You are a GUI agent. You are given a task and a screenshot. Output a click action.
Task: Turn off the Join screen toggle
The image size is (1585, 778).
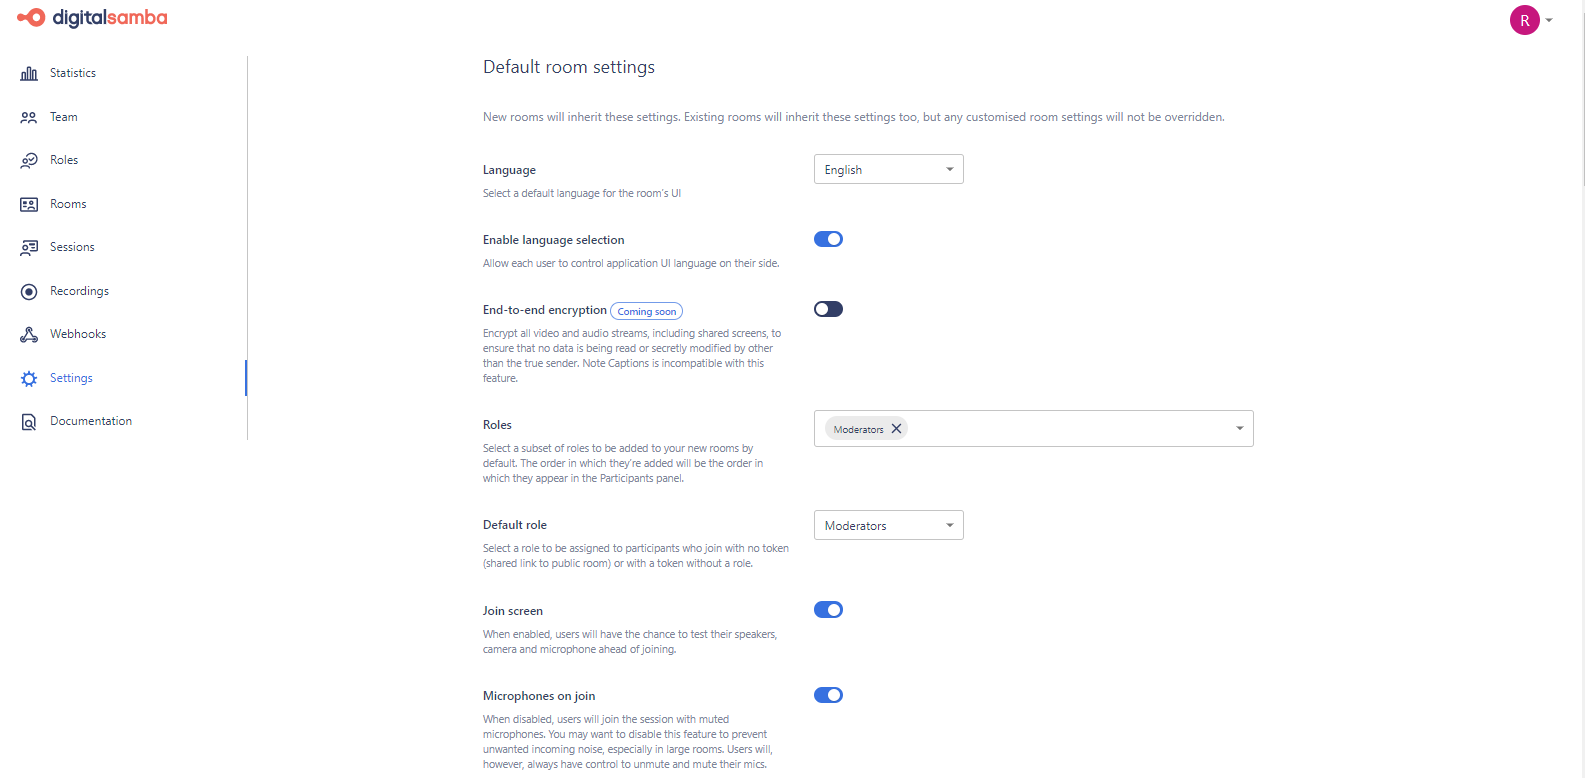click(828, 610)
